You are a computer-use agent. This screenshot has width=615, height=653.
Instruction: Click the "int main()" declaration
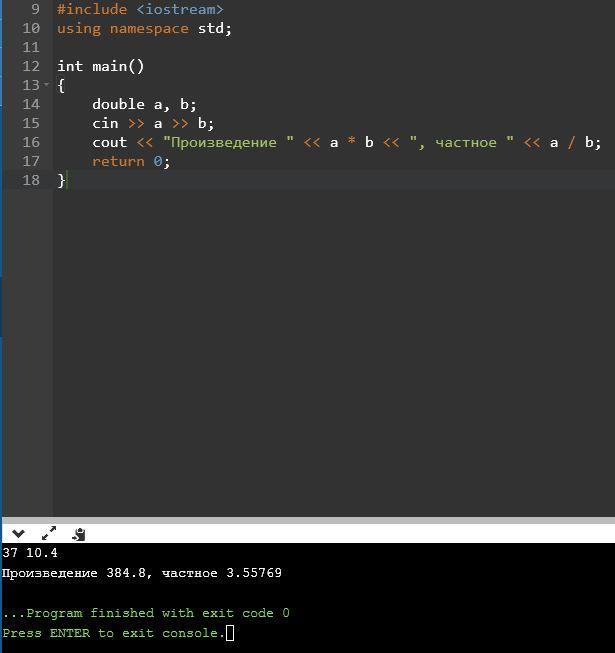(x=100, y=66)
